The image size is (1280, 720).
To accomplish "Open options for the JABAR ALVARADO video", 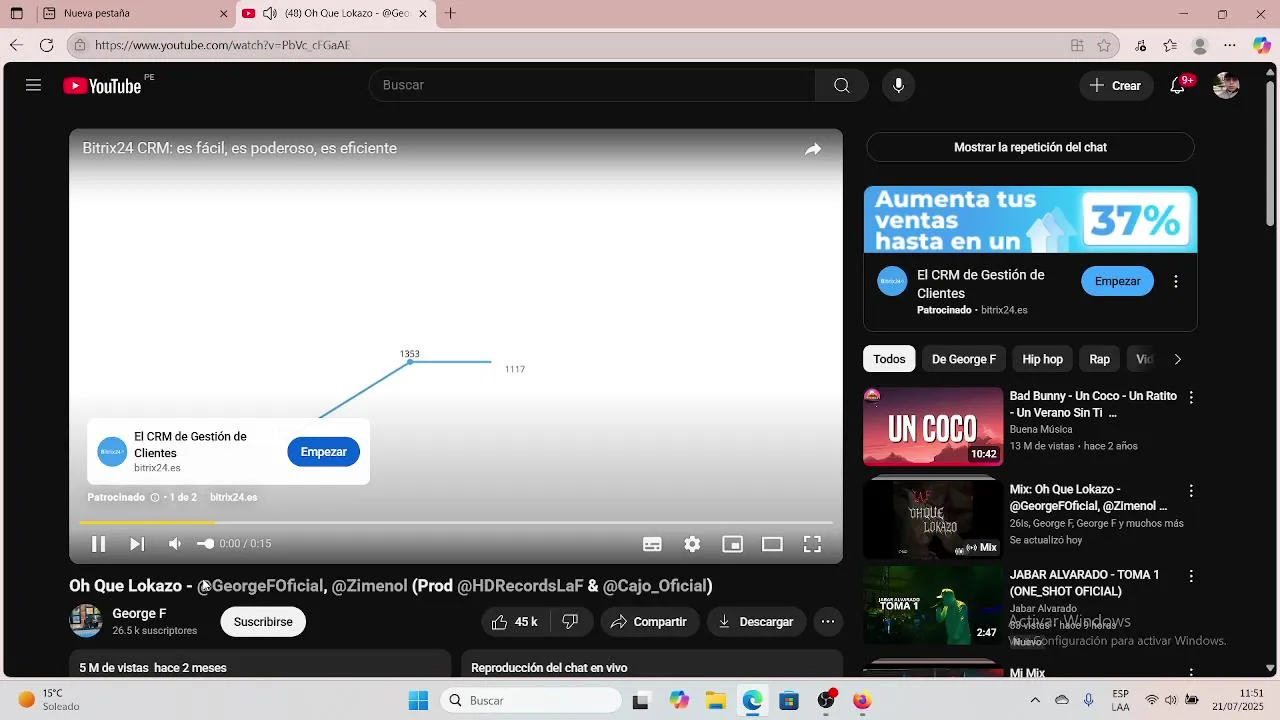I will click(1191, 577).
